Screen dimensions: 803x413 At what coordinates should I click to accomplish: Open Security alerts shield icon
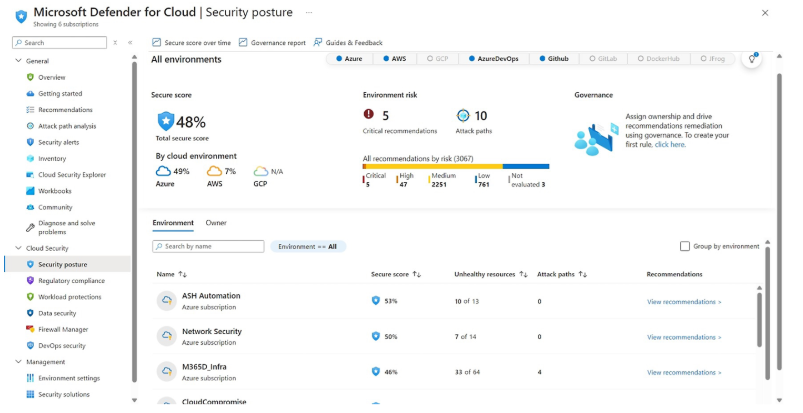click(30, 142)
